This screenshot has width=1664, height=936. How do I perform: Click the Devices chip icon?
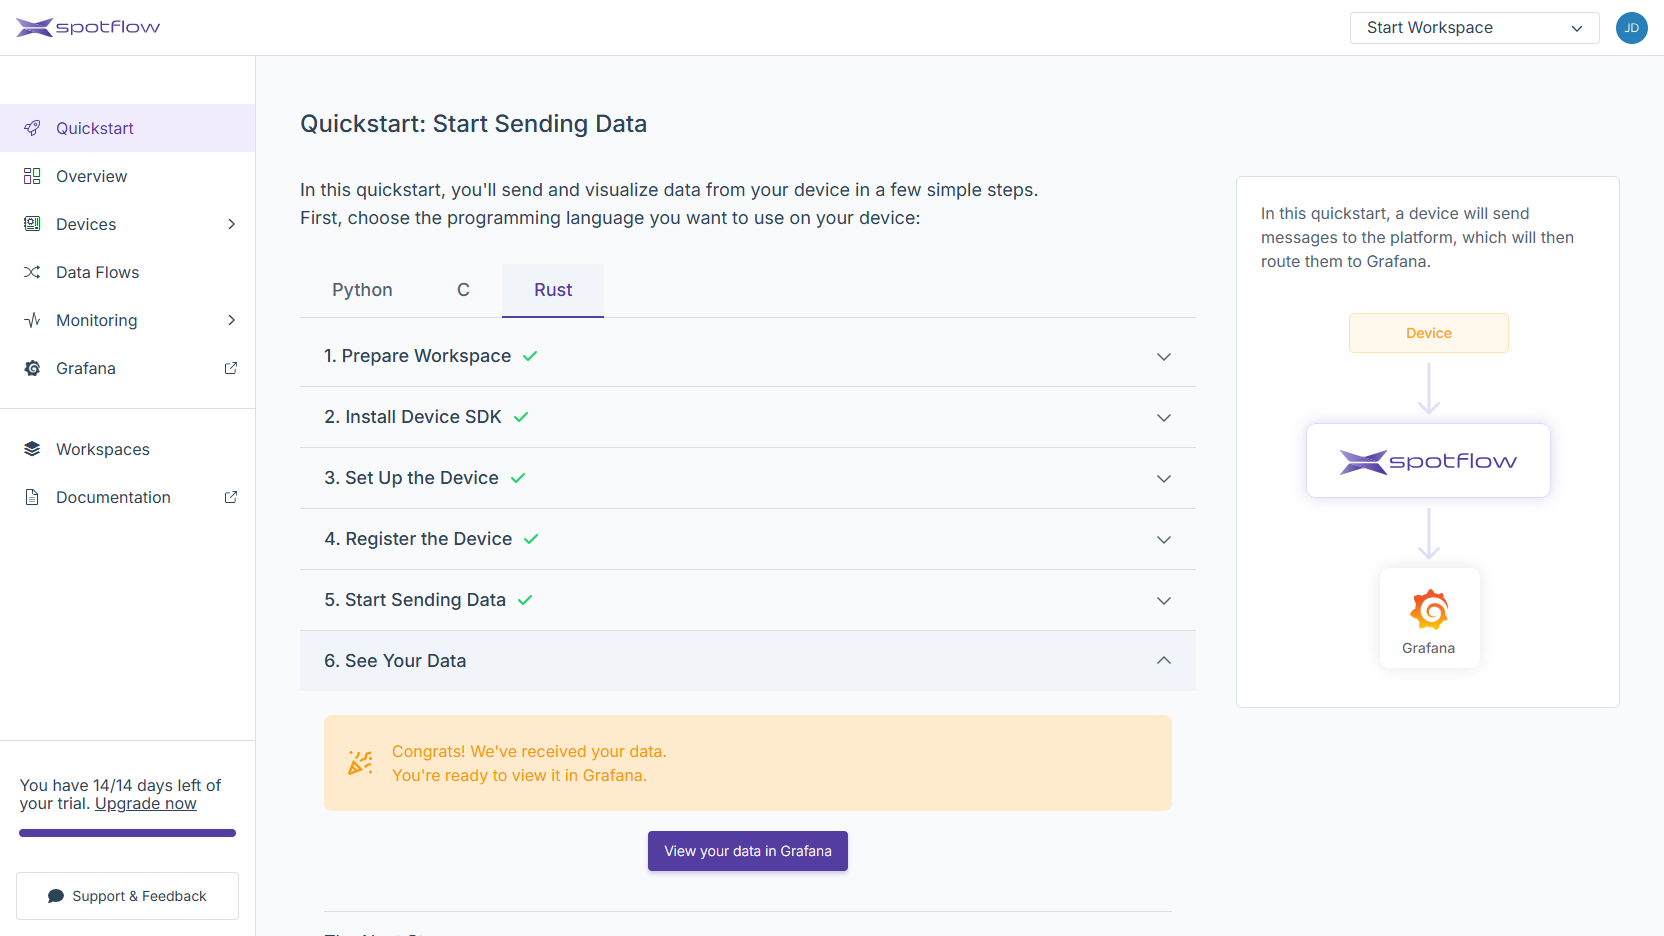point(32,224)
